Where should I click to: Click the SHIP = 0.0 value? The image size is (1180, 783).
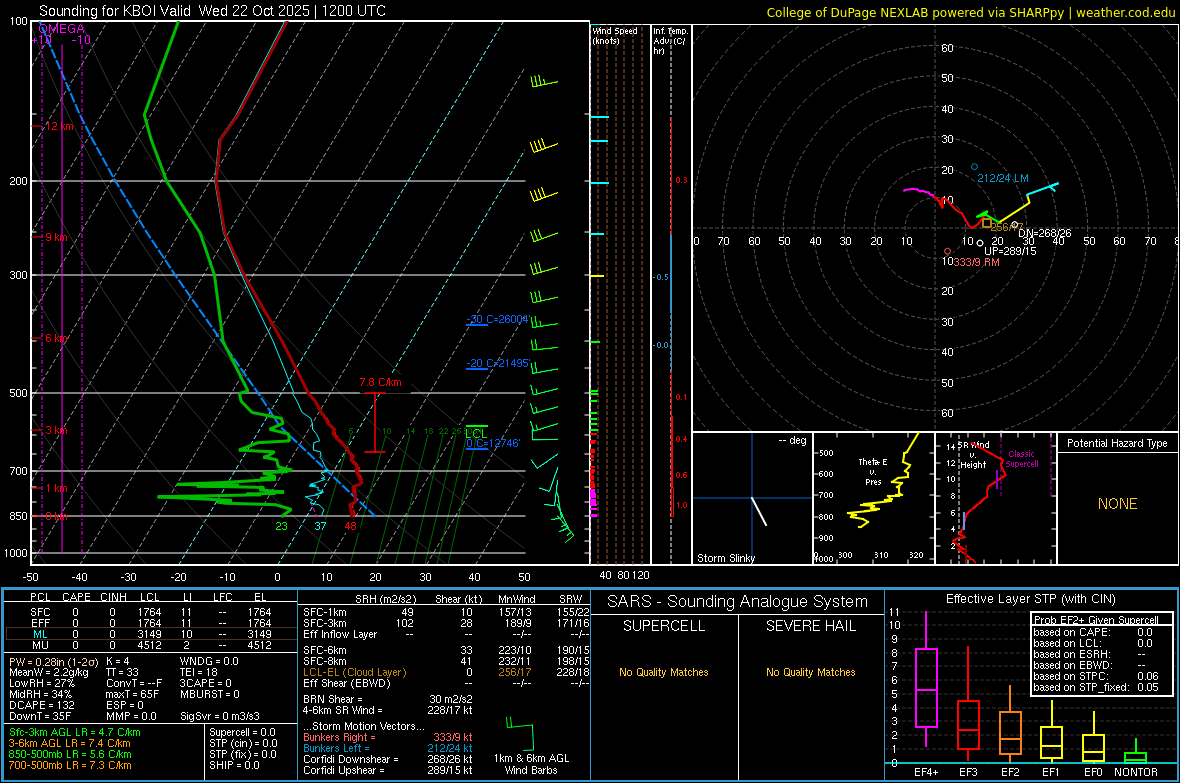(234, 765)
